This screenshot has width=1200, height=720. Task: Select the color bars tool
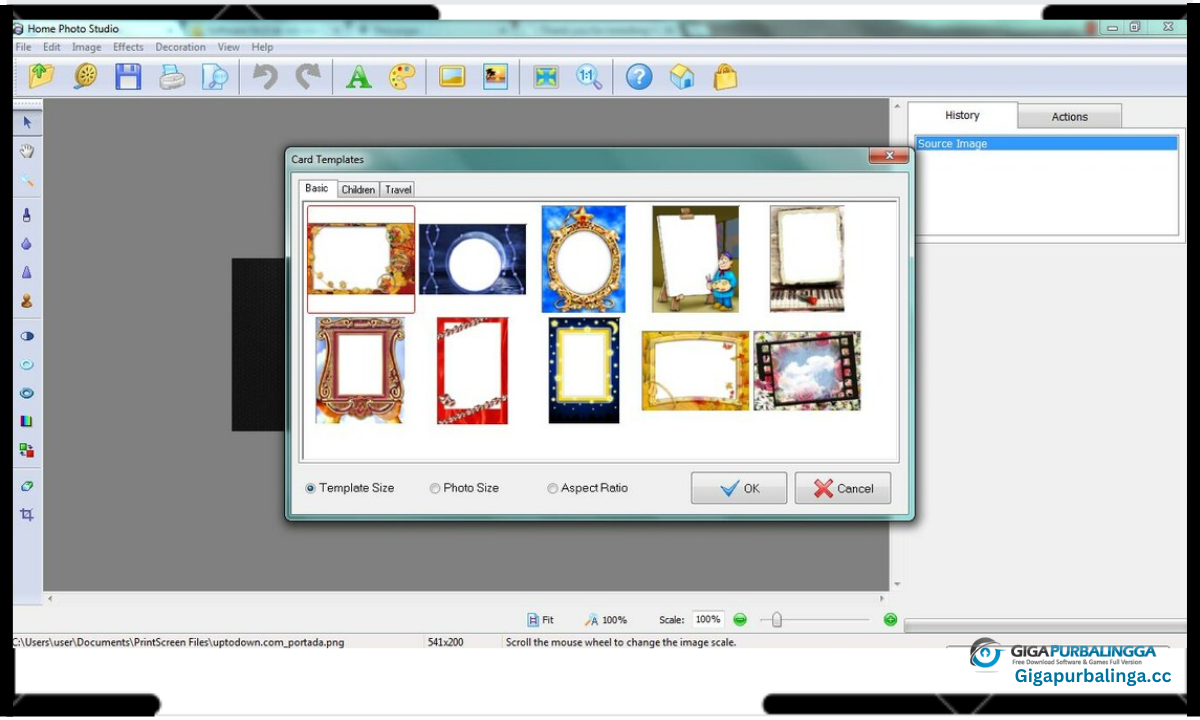(27, 422)
